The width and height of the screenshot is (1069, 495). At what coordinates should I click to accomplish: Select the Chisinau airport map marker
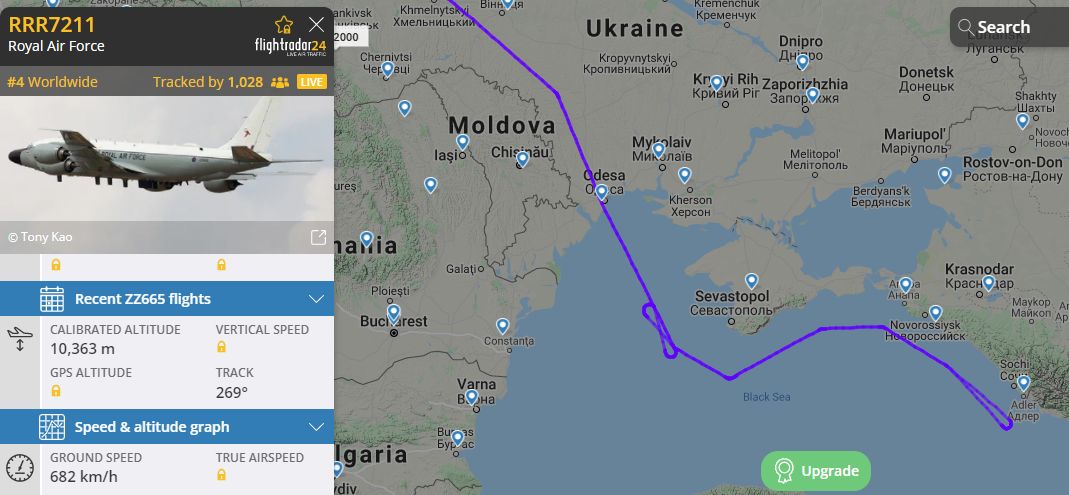pyautogui.click(x=522, y=159)
